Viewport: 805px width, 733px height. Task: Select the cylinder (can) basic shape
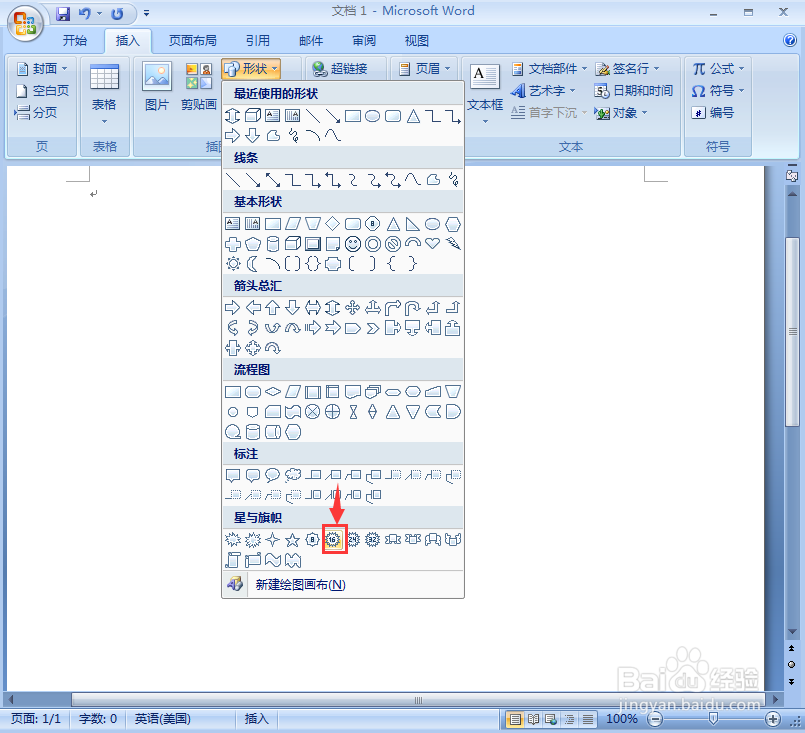pyautogui.click(x=273, y=244)
